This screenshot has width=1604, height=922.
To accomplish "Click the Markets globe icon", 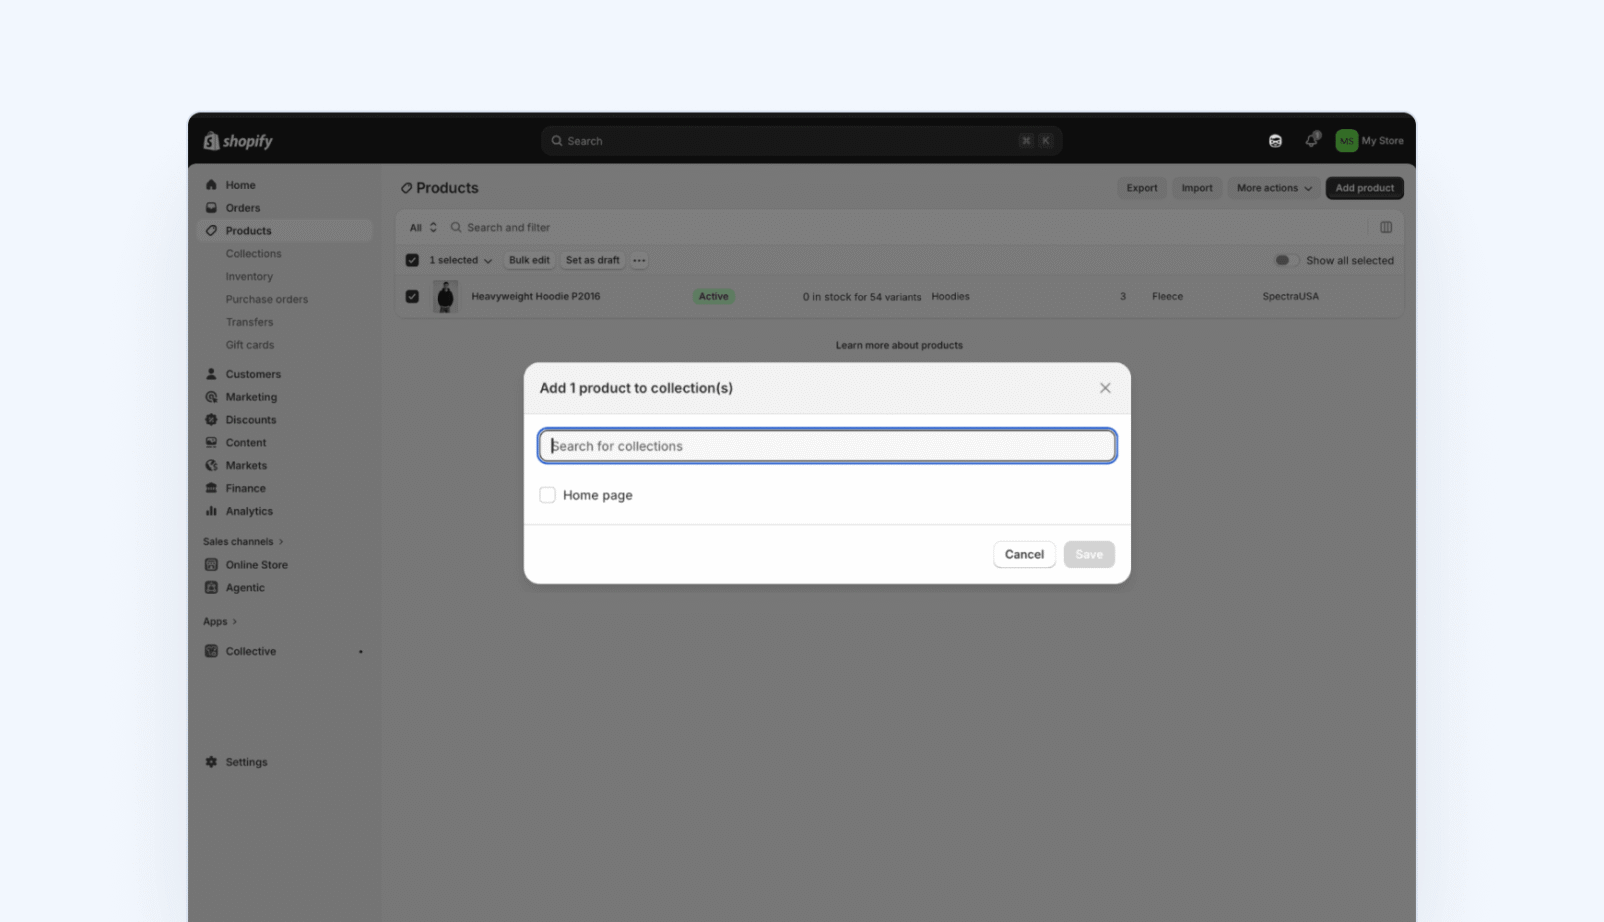I will [211, 466].
